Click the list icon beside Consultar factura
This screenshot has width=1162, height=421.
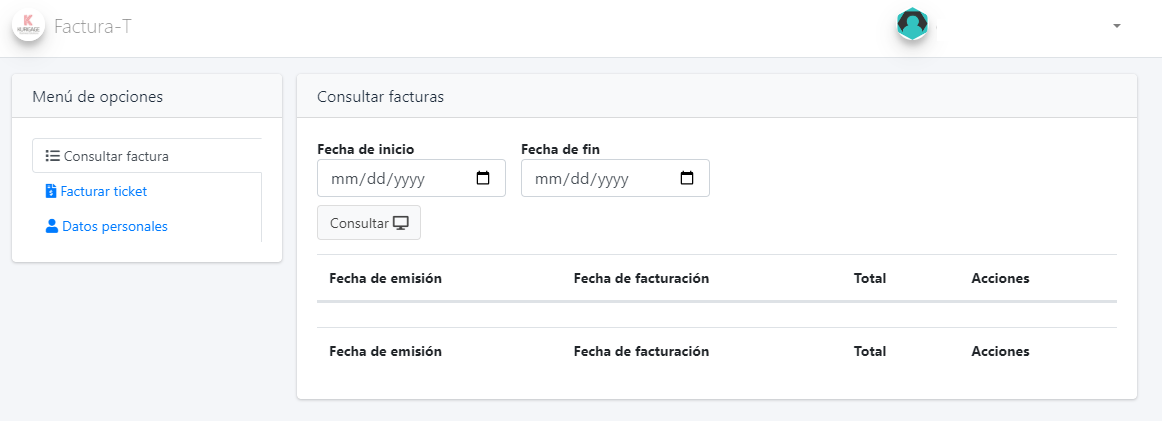point(53,156)
